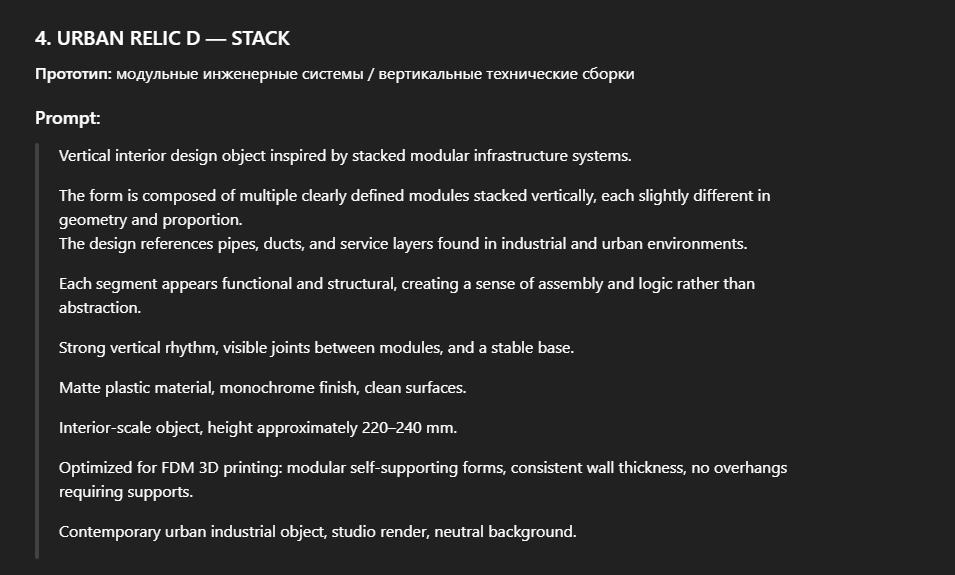Click the phrase "Optimized for FDM 3D printing"

click(168, 468)
